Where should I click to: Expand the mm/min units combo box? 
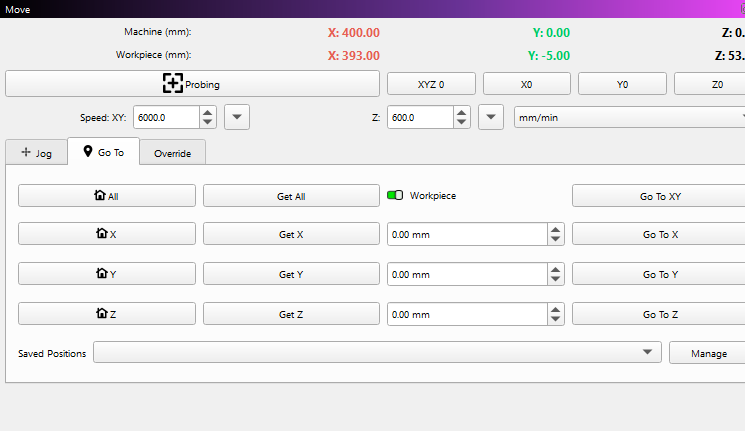[x=628, y=117]
